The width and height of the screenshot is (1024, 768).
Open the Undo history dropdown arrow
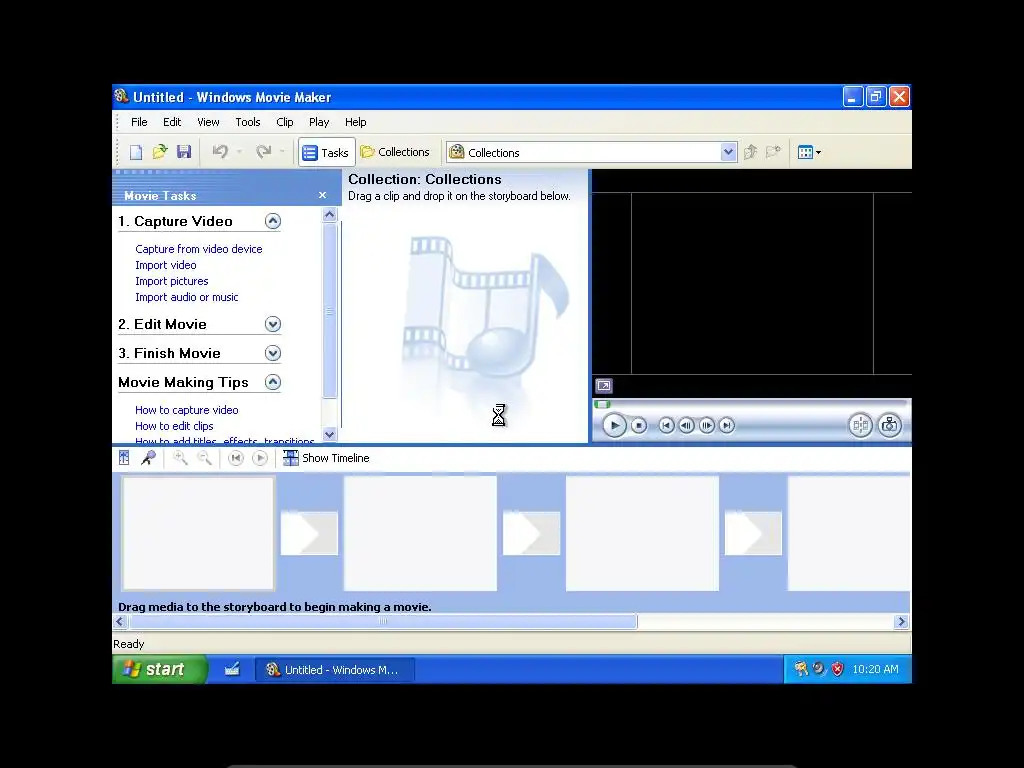click(239, 152)
